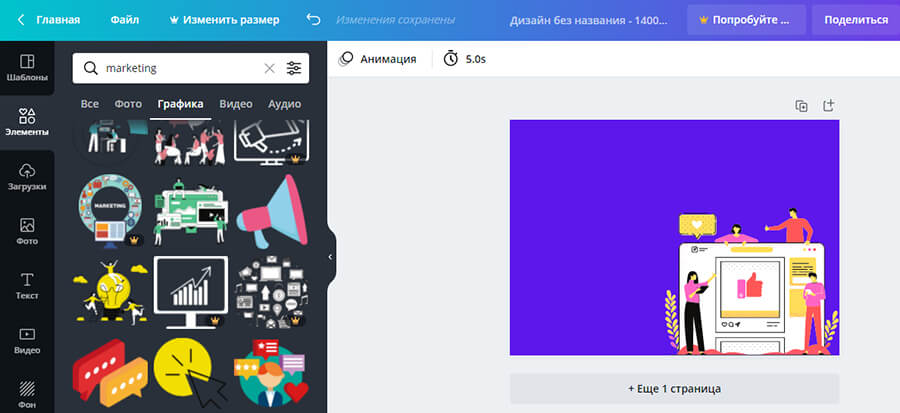The height and width of the screenshot is (413, 900).
Task: Open the Текст text panel
Action: (27, 286)
